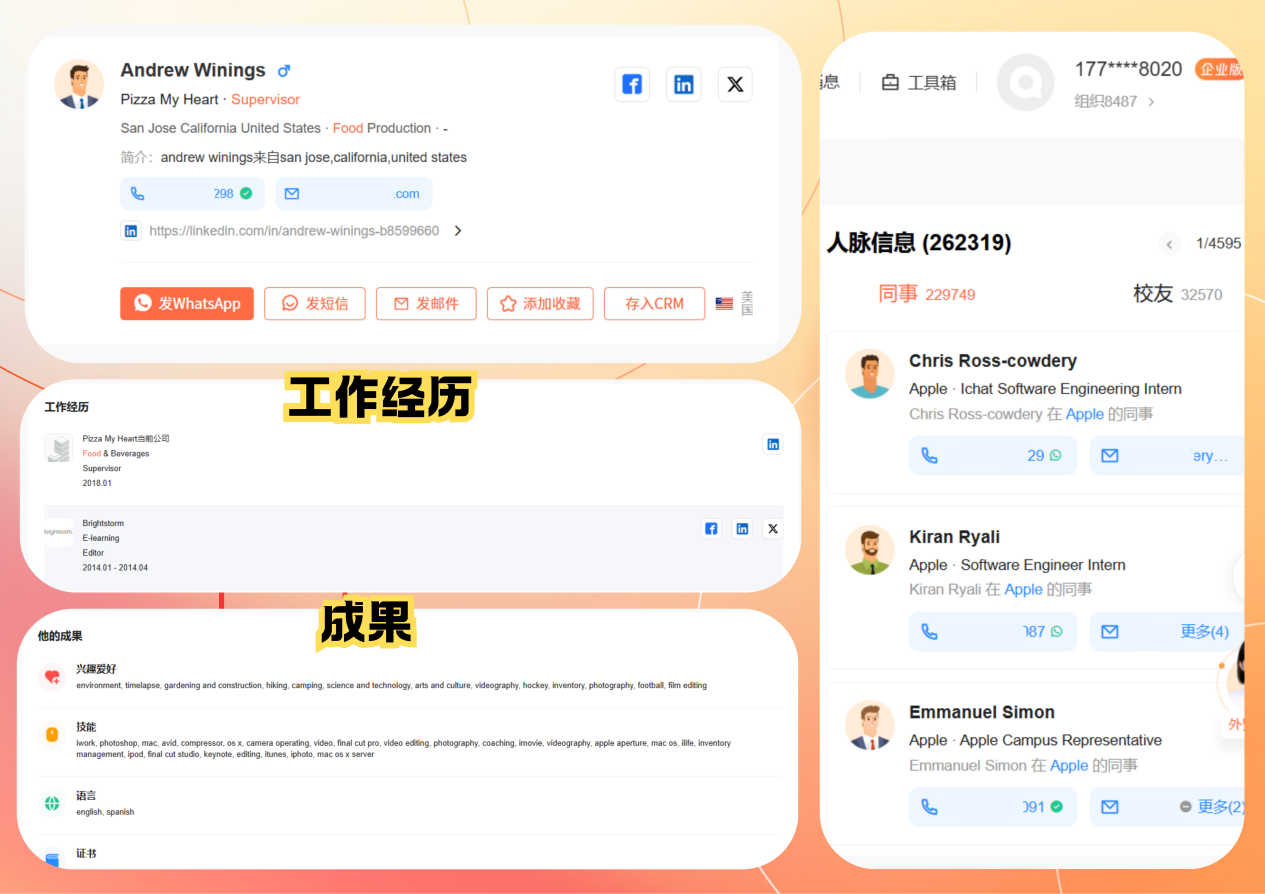
Task: Click Pizza My Heart company logo
Action: coord(59,448)
